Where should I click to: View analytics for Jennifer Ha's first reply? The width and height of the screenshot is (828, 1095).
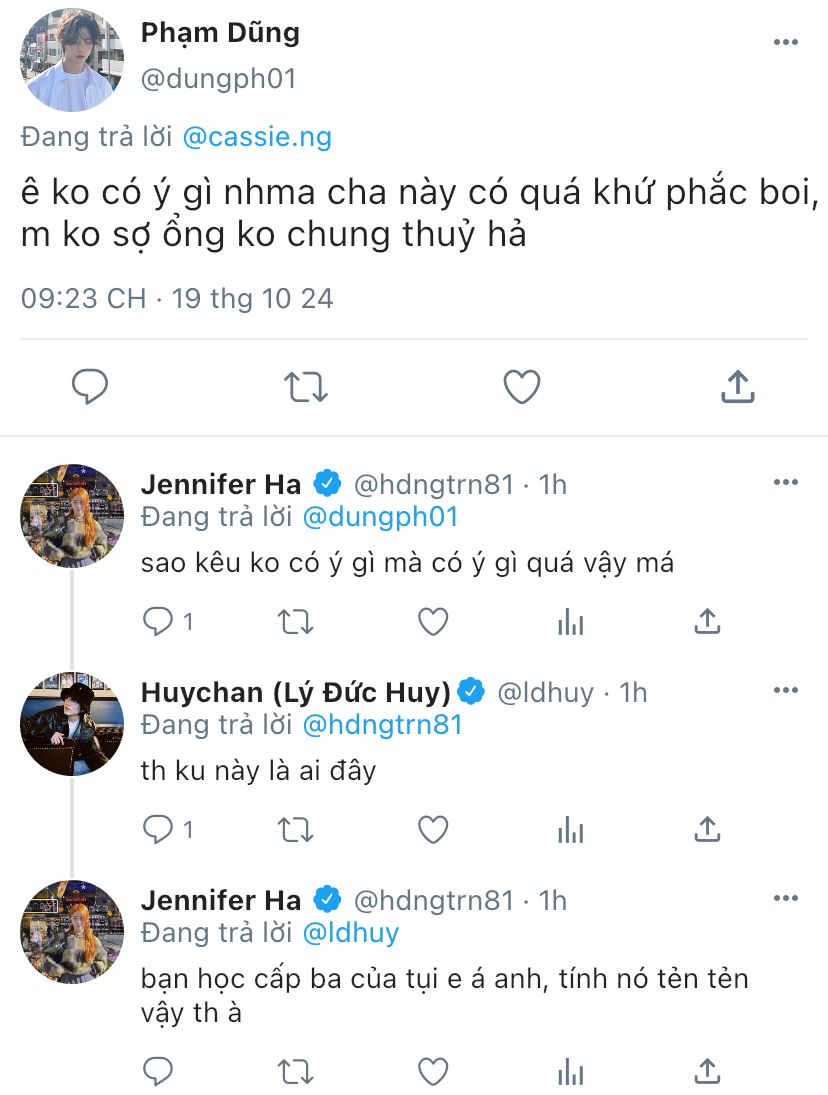coord(570,622)
